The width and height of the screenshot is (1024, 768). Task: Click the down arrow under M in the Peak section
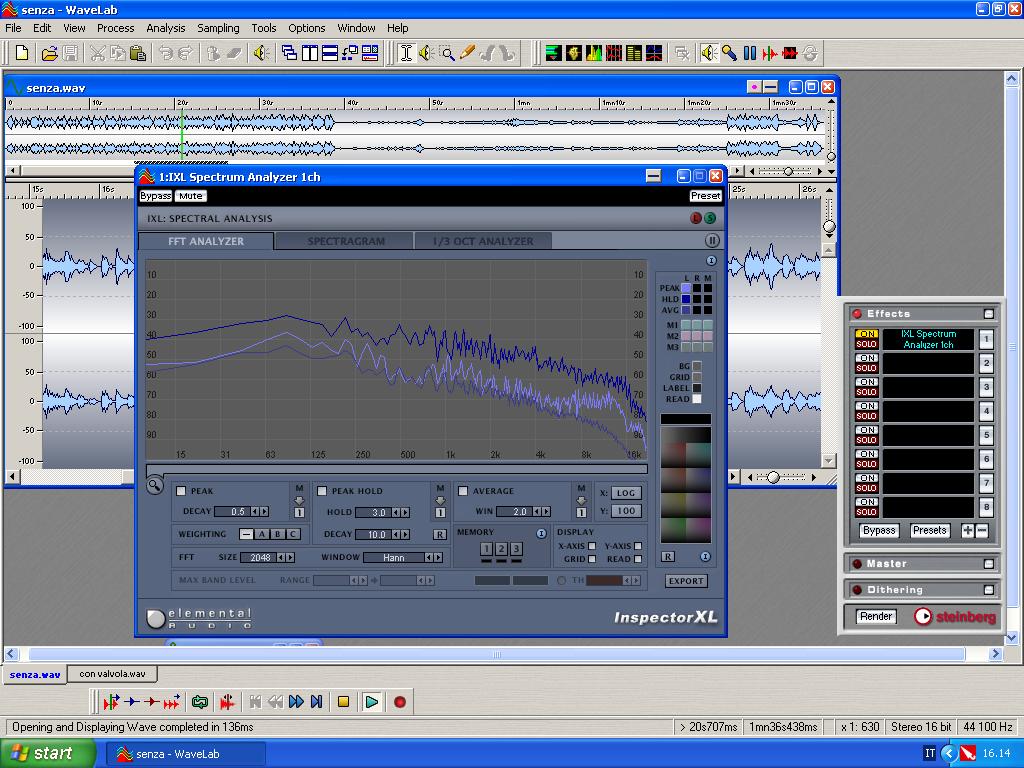299,500
